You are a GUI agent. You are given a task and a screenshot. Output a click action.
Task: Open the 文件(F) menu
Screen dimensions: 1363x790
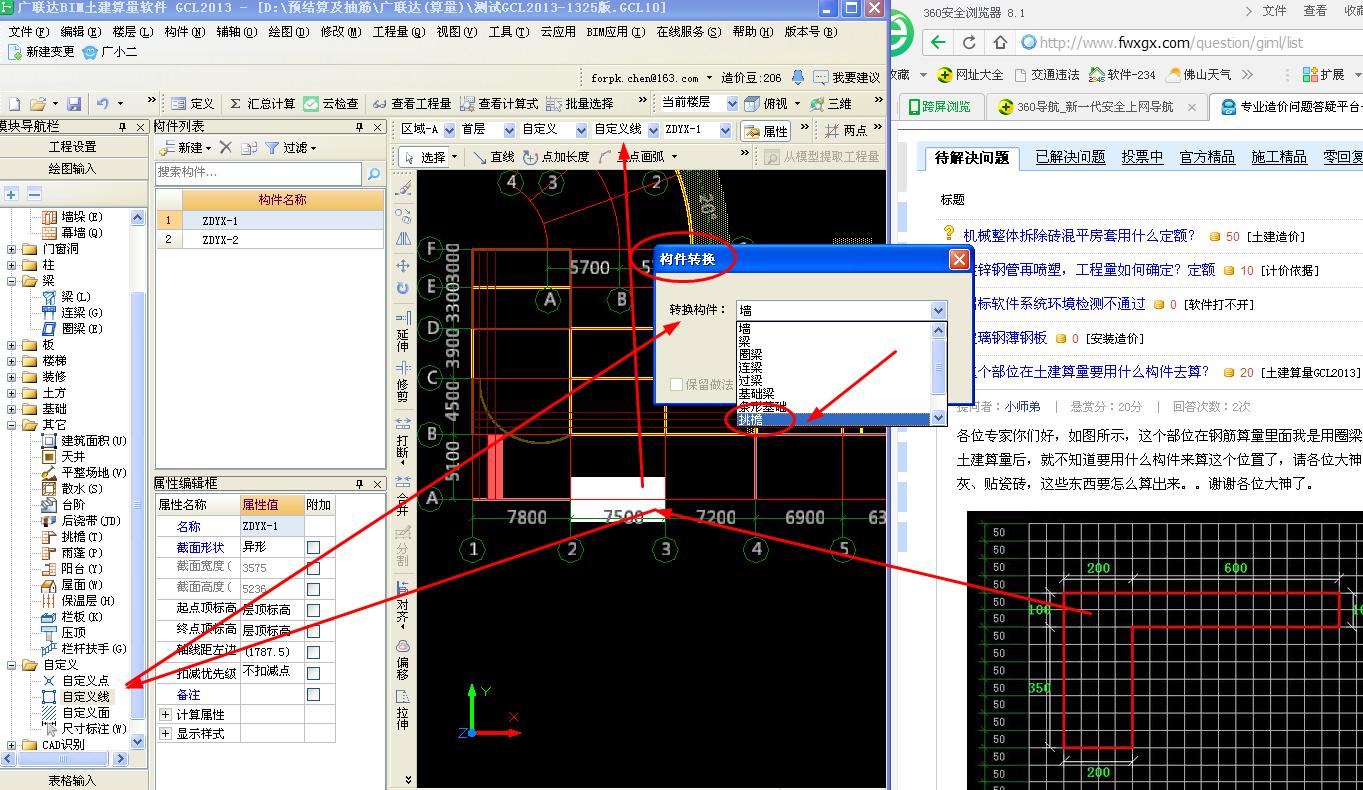point(28,32)
